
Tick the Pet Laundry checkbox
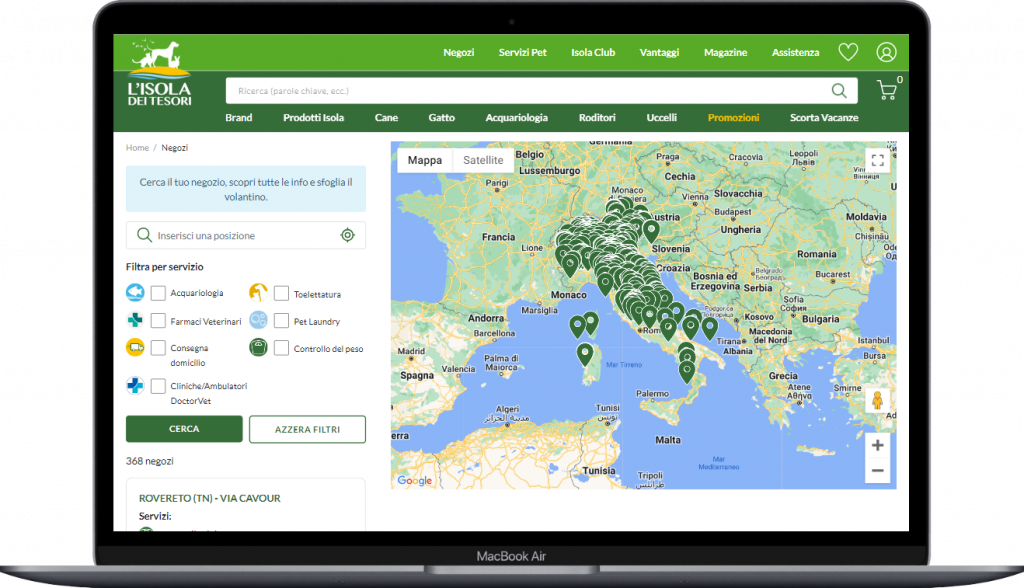[x=281, y=321]
